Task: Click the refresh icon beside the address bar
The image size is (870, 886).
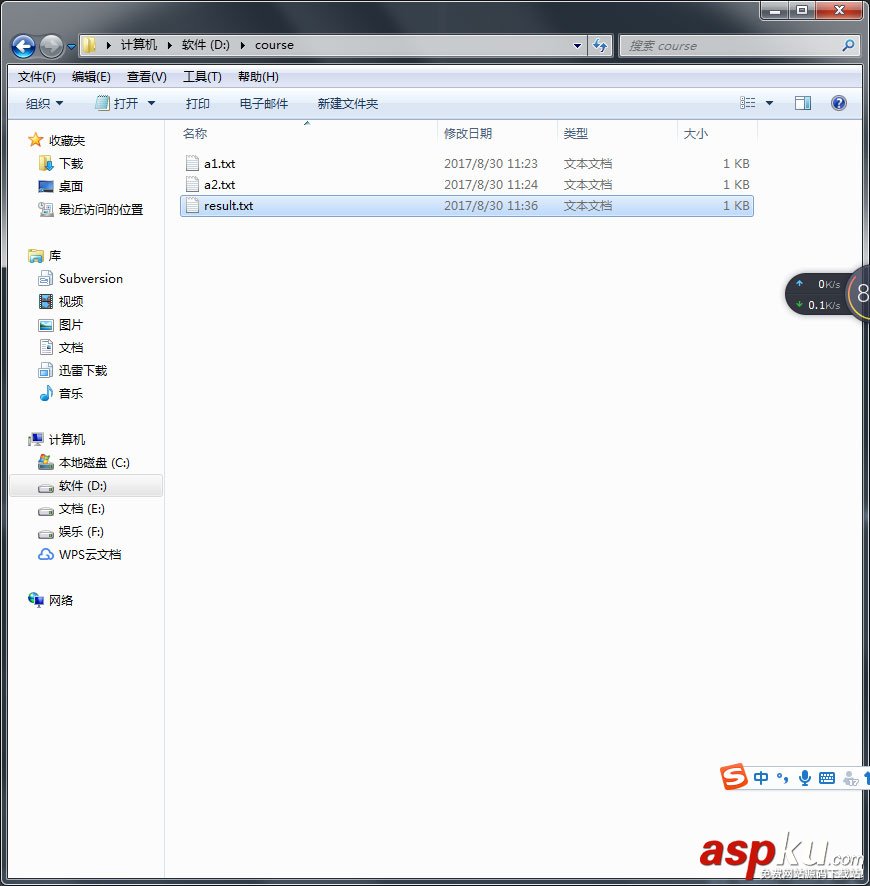Action: [x=598, y=45]
